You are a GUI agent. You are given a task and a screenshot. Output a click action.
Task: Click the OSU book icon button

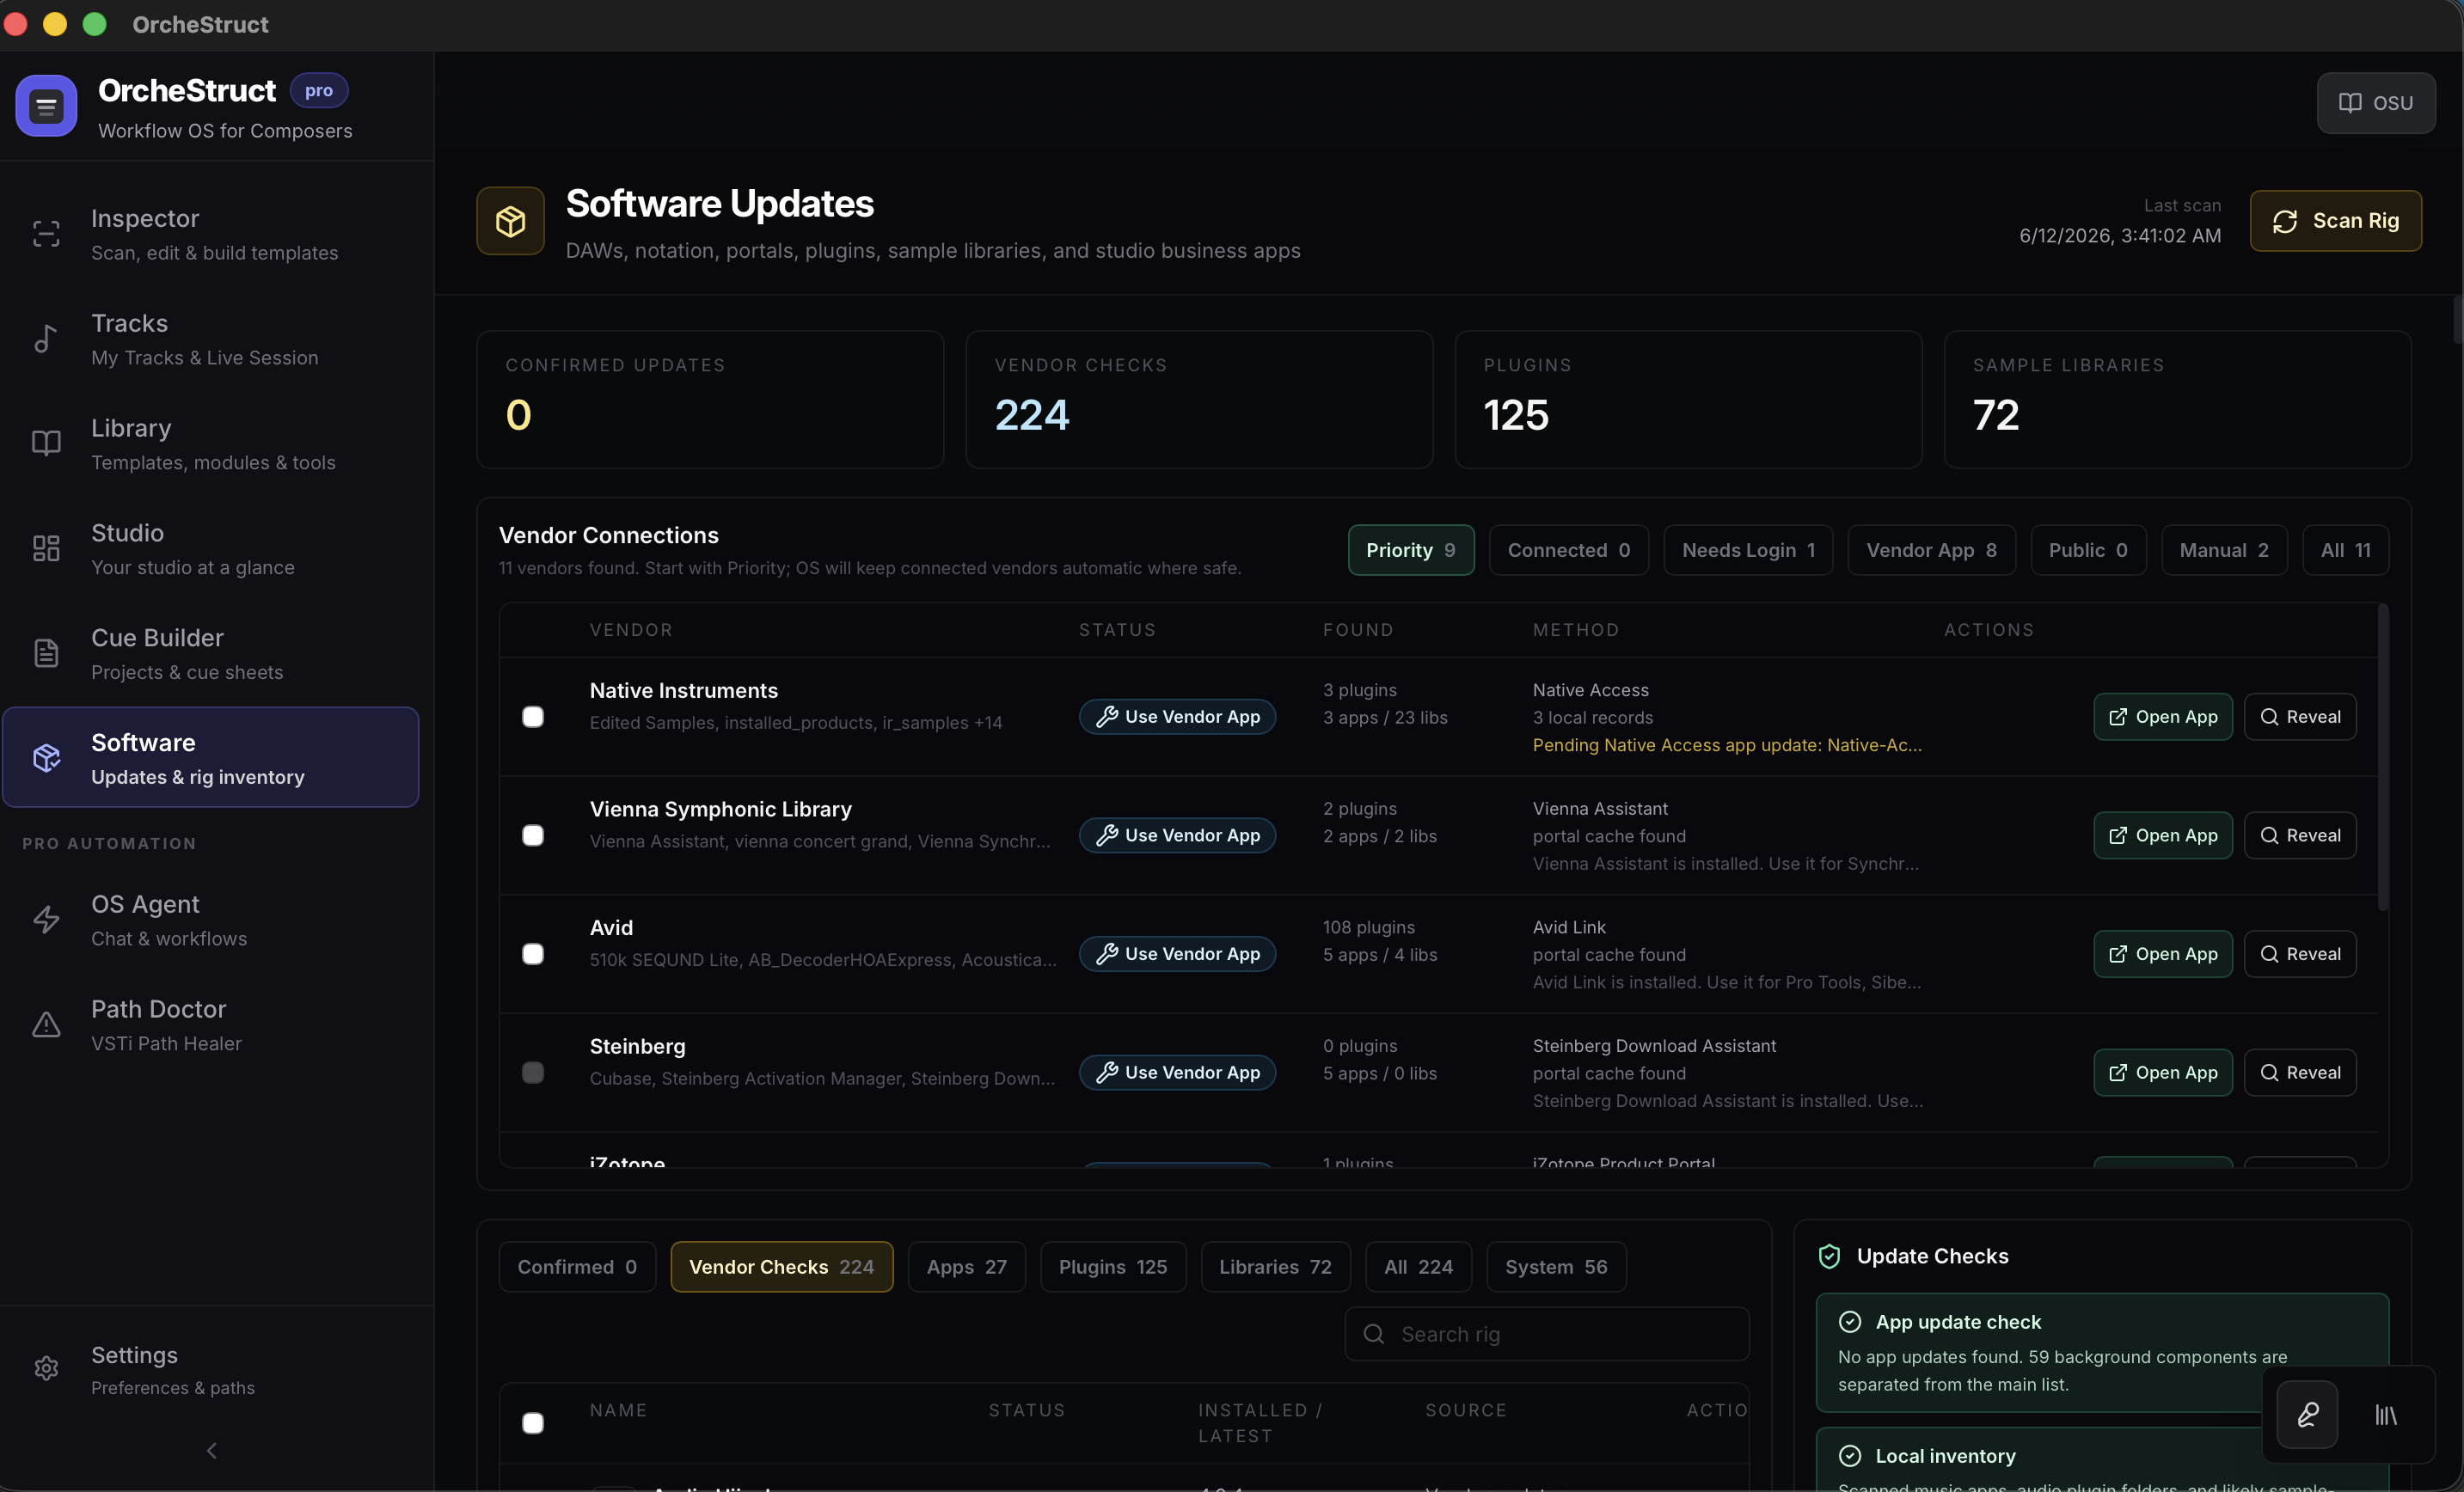(2376, 103)
